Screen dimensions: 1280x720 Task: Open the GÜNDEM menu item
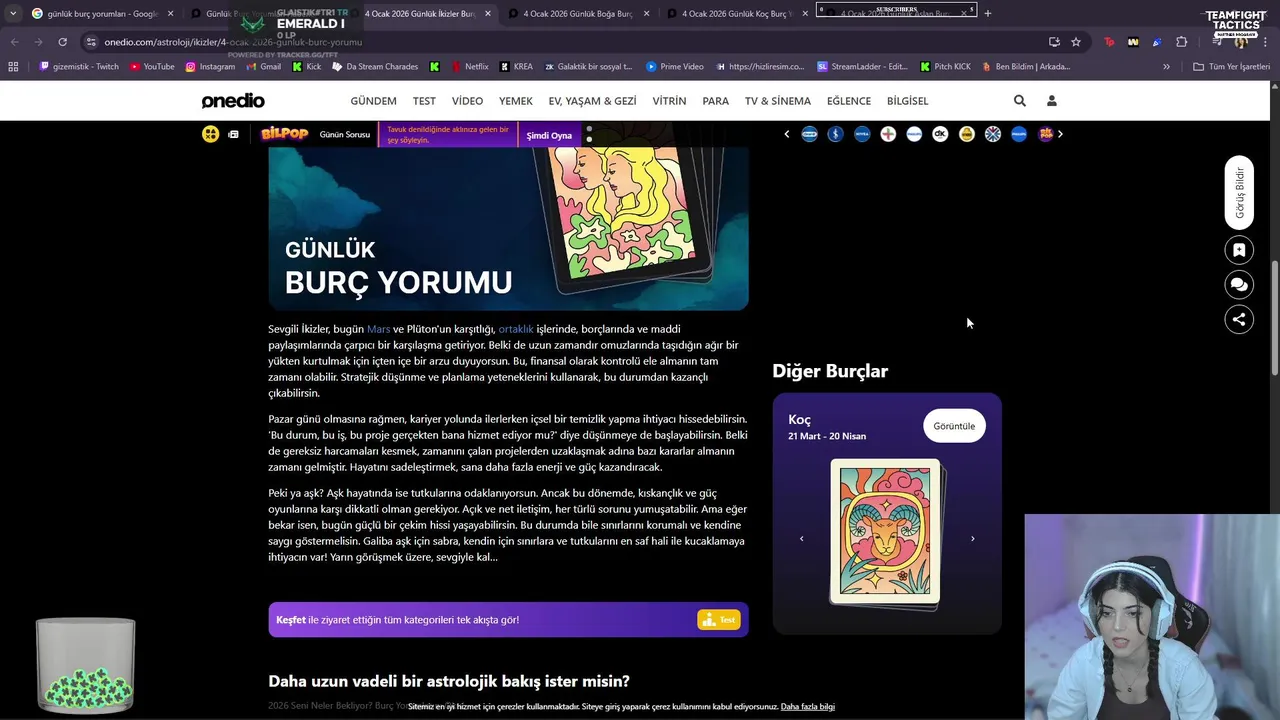point(373,101)
